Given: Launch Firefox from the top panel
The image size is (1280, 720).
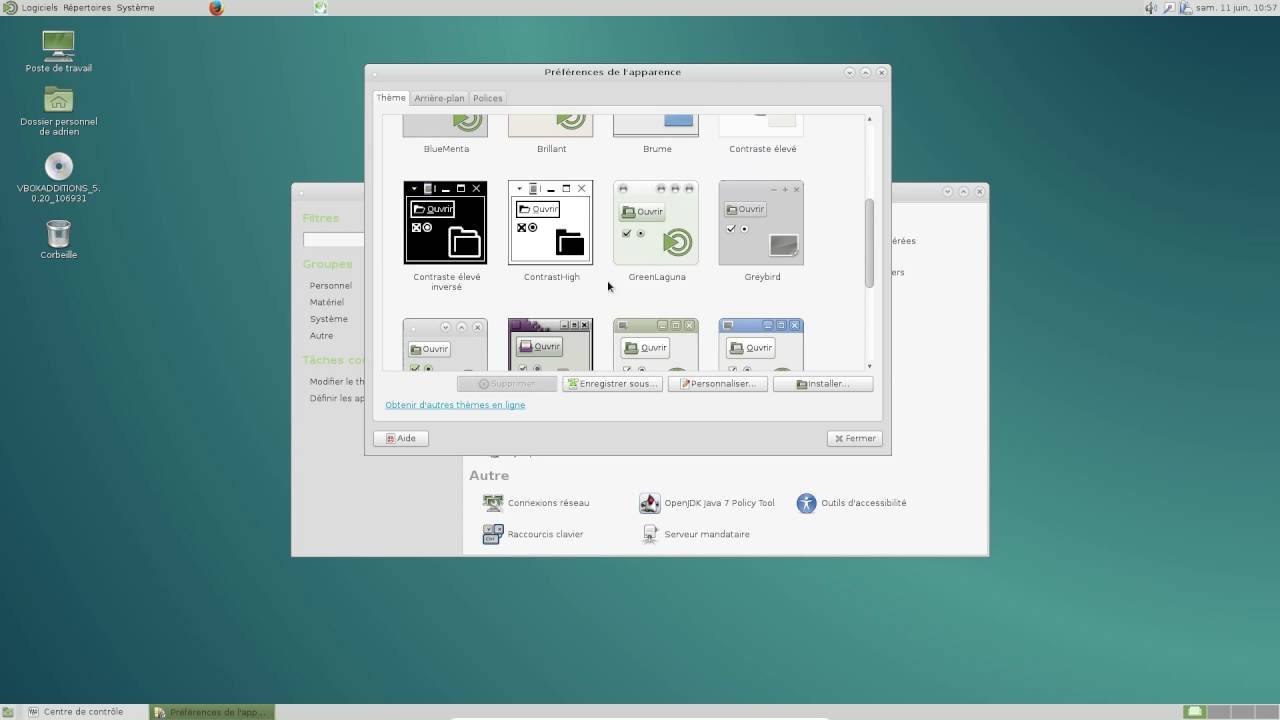Looking at the screenshot, I should pos(216,8).
